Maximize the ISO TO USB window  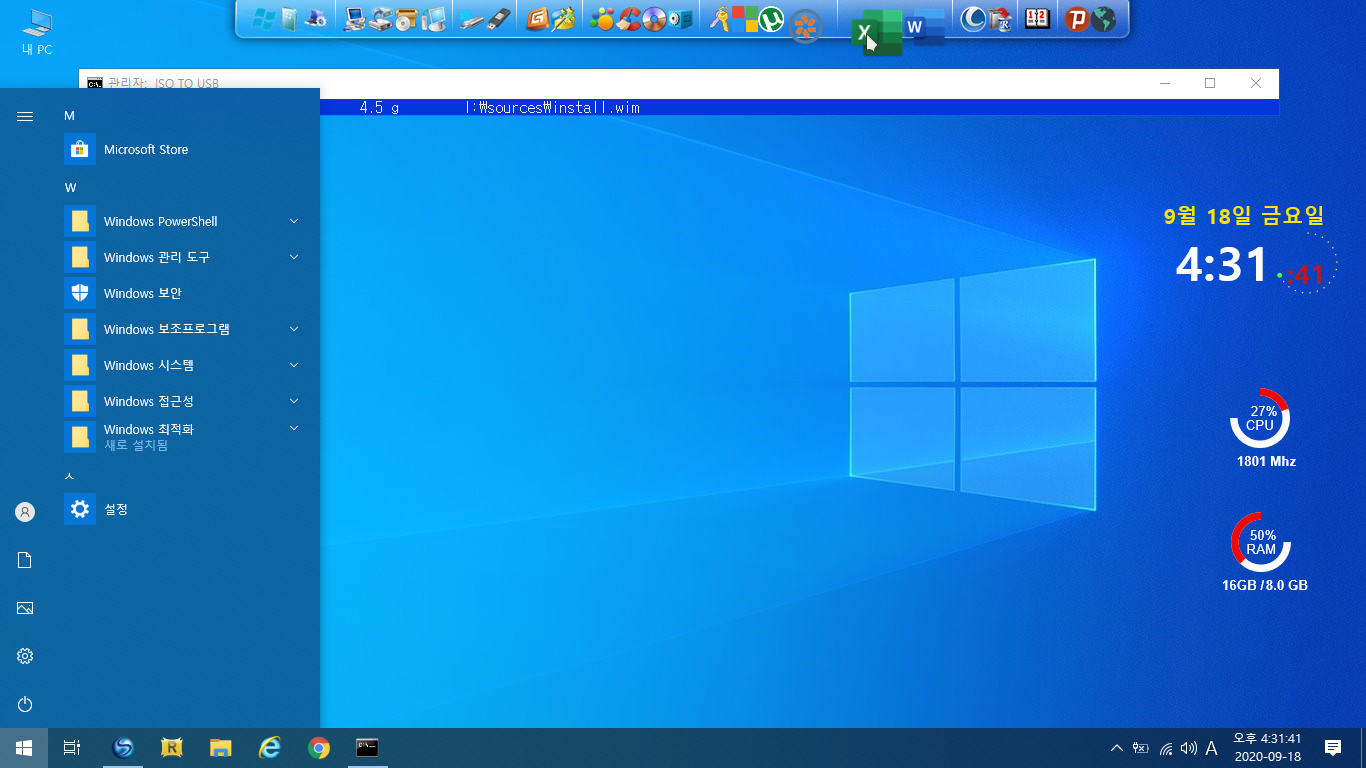pos(1210,83)
